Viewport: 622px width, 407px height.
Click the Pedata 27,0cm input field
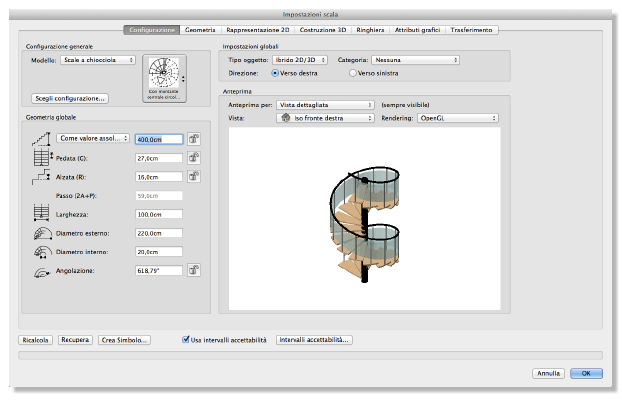pyautogui.click(x=159, y=158)
